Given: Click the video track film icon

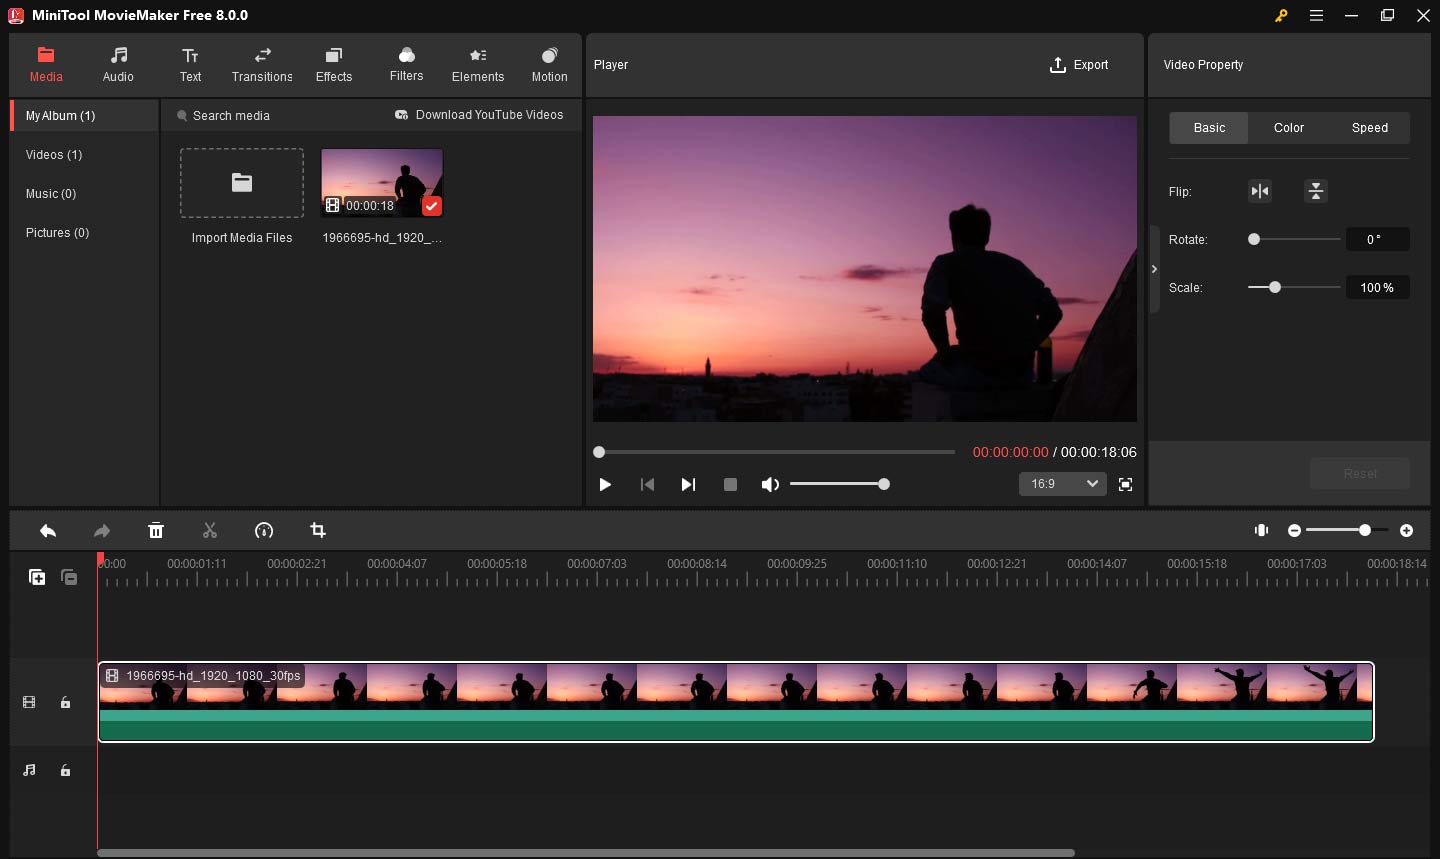Looking at the screenshot, I should [x=29, y=703].
